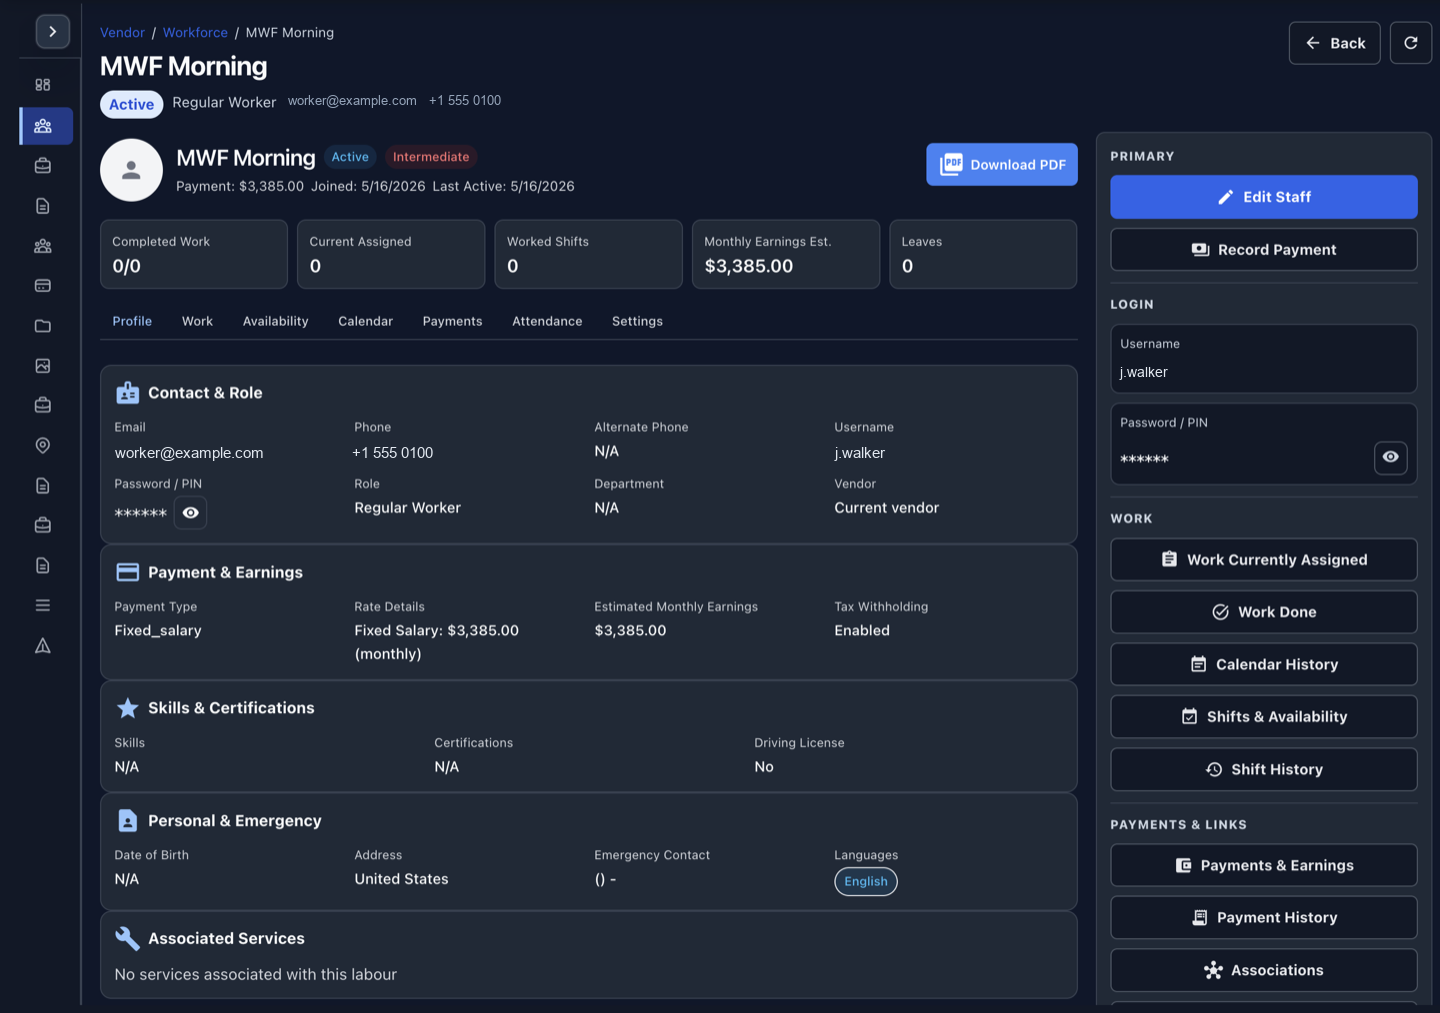Click the Active status pill under page title

(131, 104)
